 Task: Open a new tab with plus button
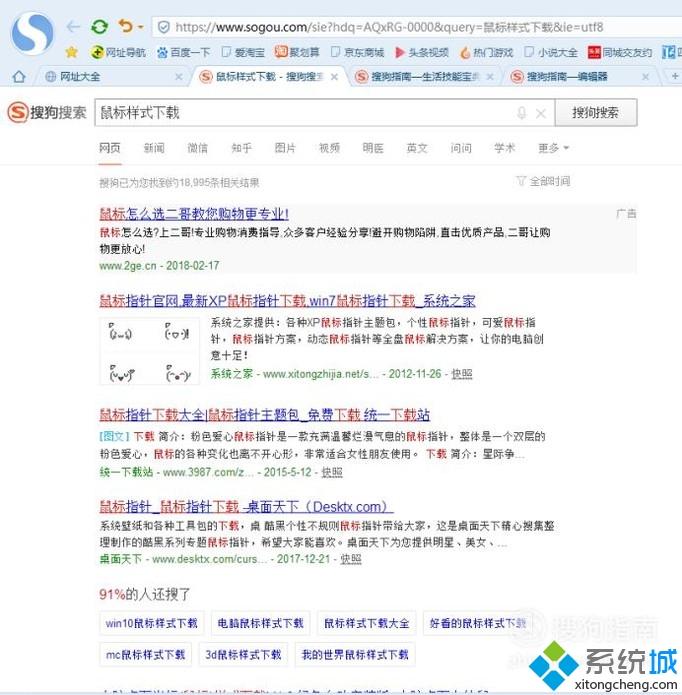coord(674,77)
